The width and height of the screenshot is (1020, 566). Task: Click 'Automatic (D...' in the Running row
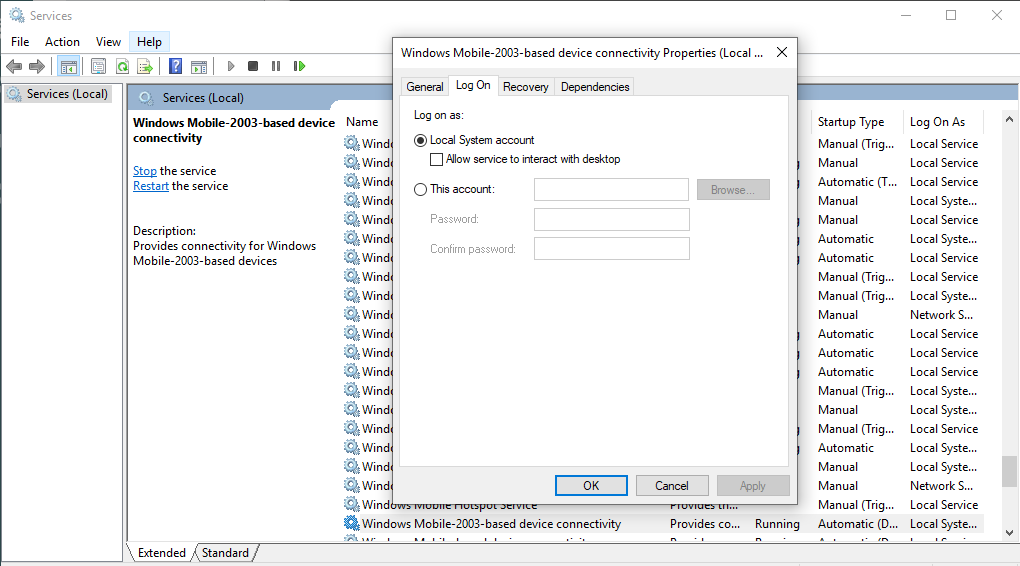(858, 524)
